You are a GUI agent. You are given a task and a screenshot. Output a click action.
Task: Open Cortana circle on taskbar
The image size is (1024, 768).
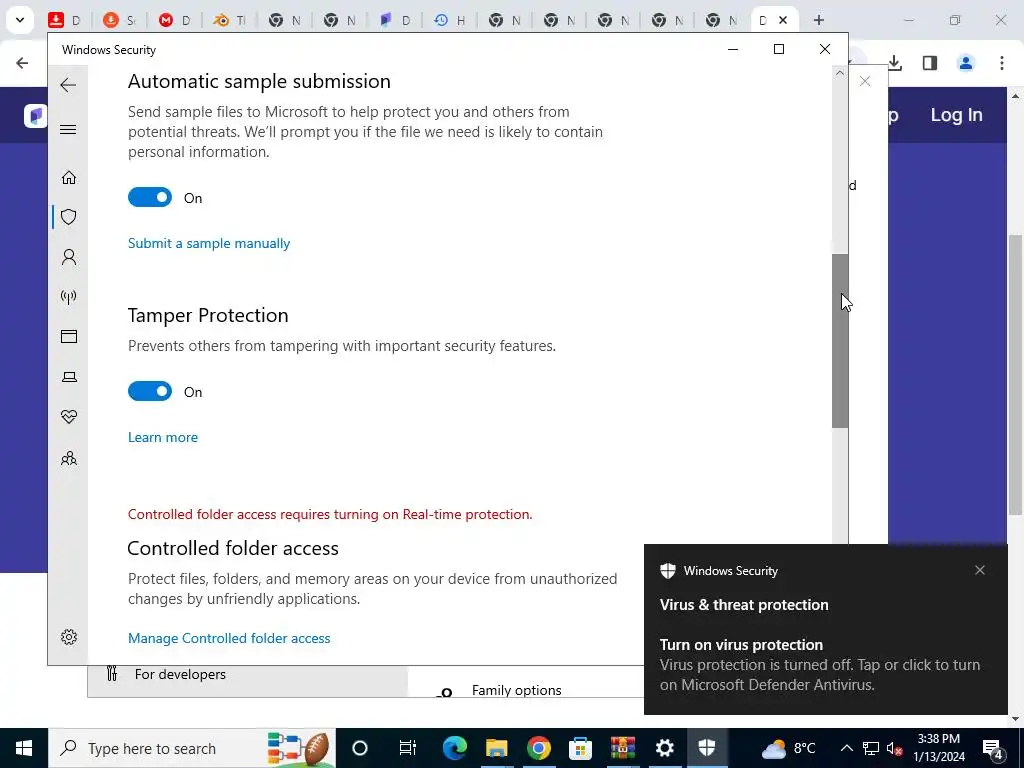(x=360, y=748)
